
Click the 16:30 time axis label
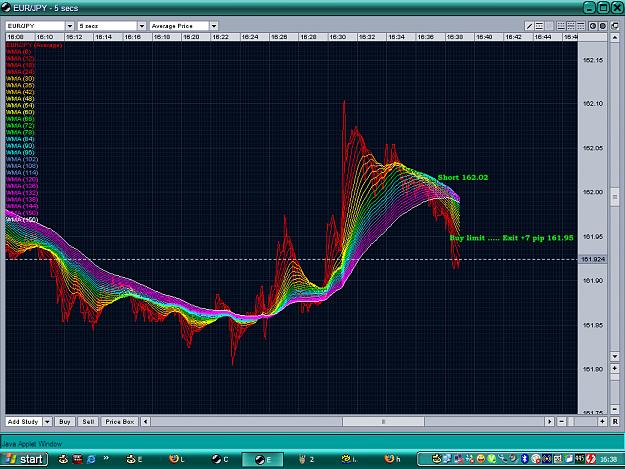pos(337,37)
